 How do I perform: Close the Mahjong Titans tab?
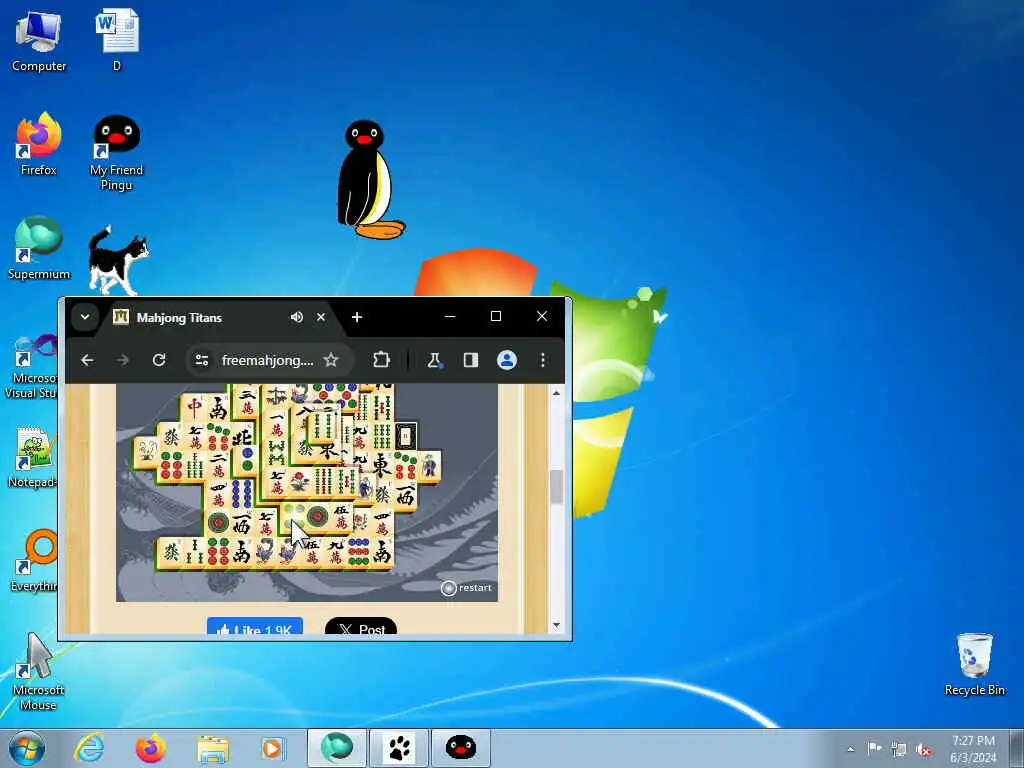click(321, 317)
